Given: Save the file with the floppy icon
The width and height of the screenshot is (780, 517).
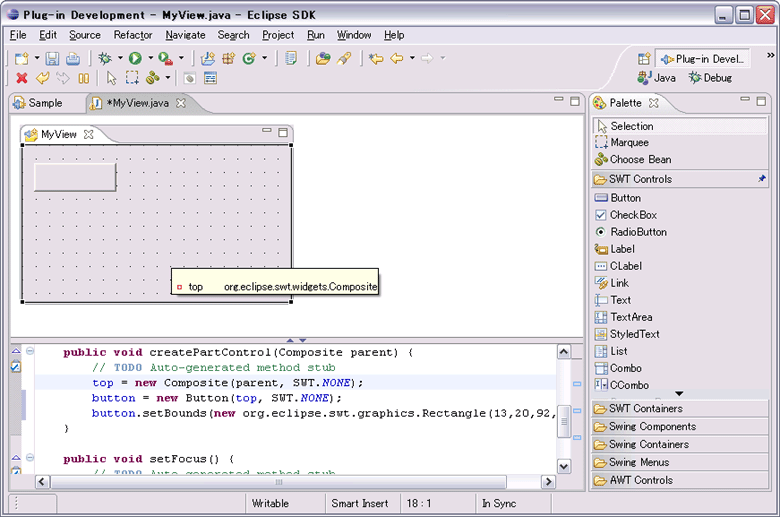Looking at the screenshot, I should [x=52, y=58].
